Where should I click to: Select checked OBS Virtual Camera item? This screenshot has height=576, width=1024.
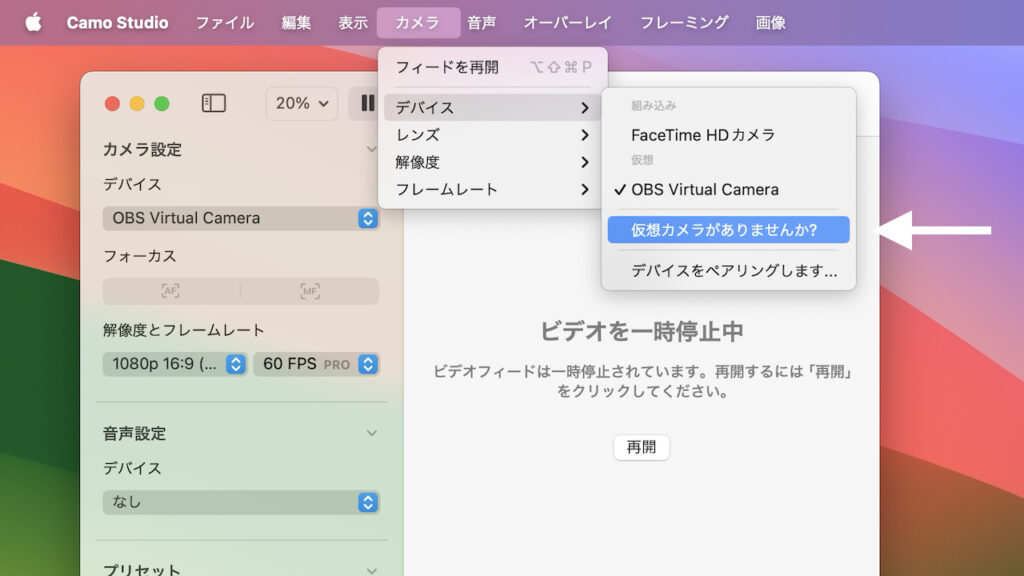[x=704, y=189]
